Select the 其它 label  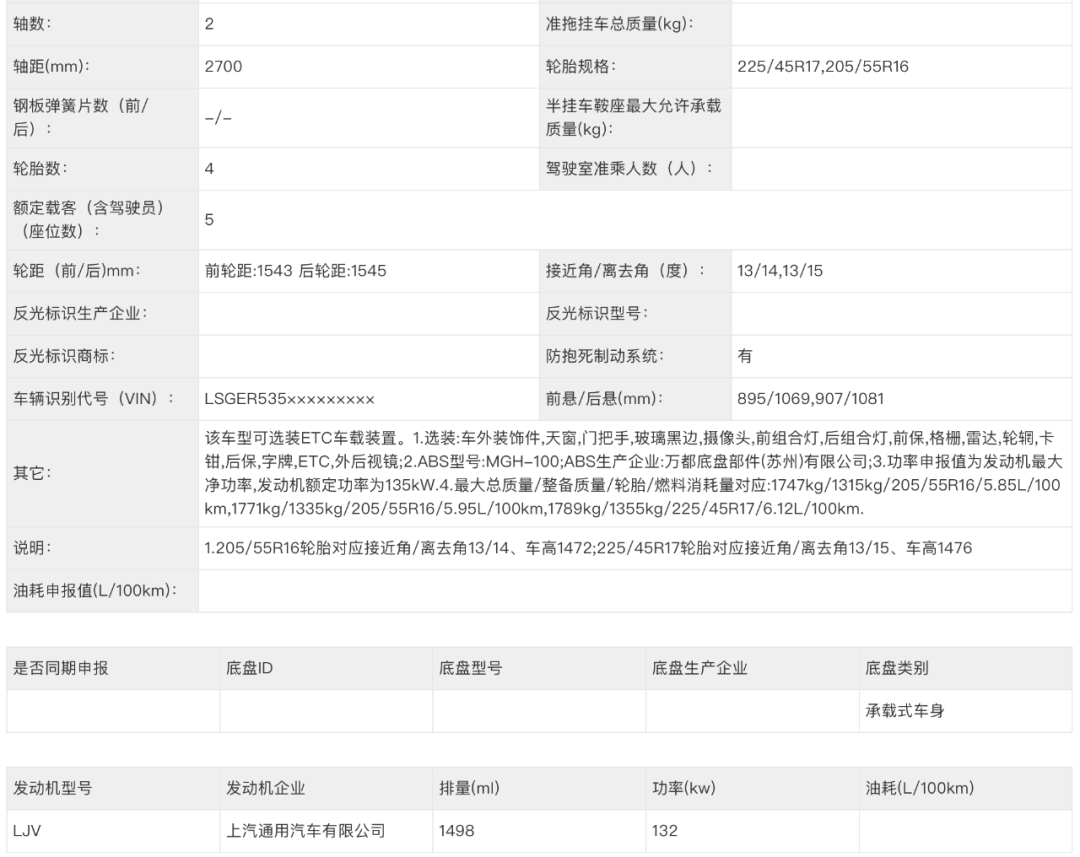[x=32, y=473]
